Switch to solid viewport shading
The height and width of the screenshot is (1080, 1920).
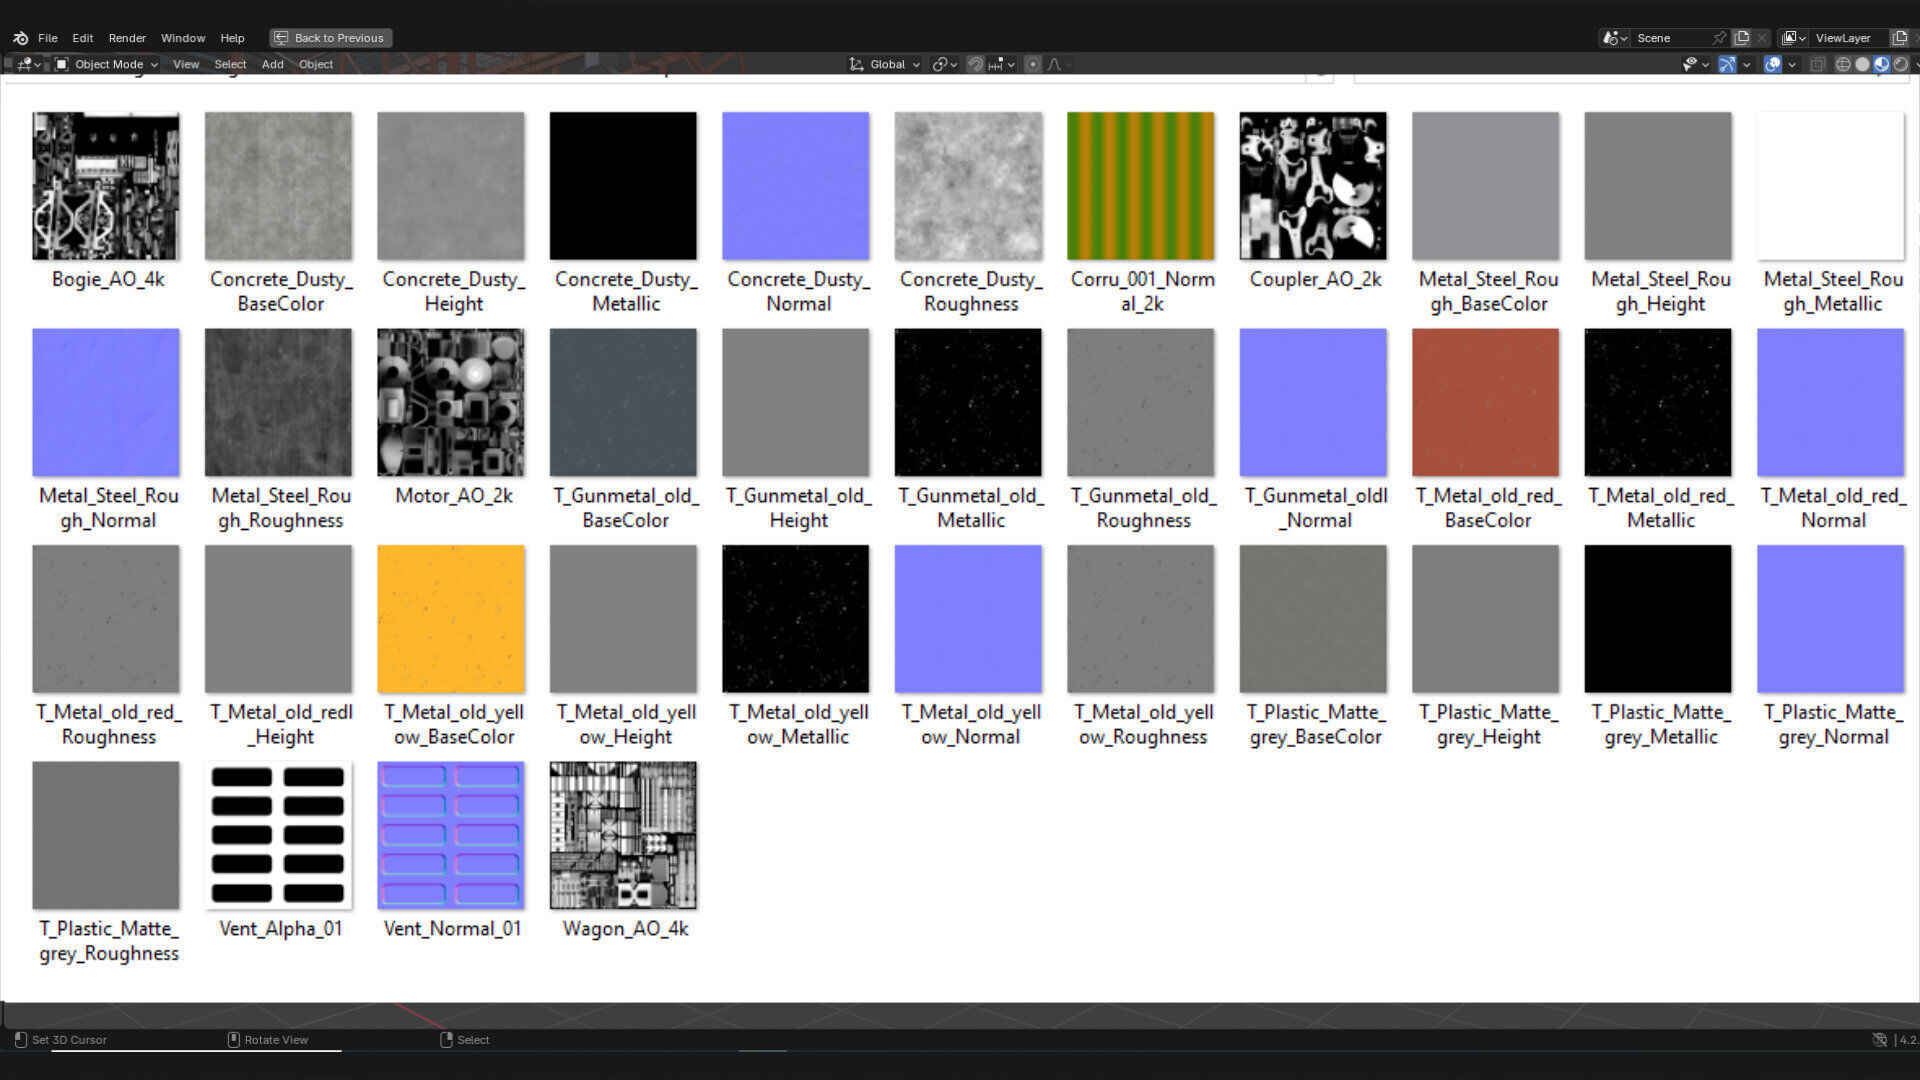click(1862, 64)
